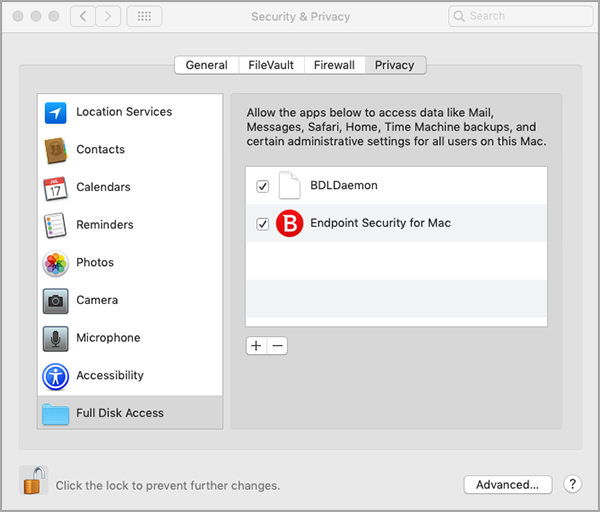The width and height of the screenshot is (600, 512).
Task: Switch to the FileVault tab
Action: click(271, 65)
